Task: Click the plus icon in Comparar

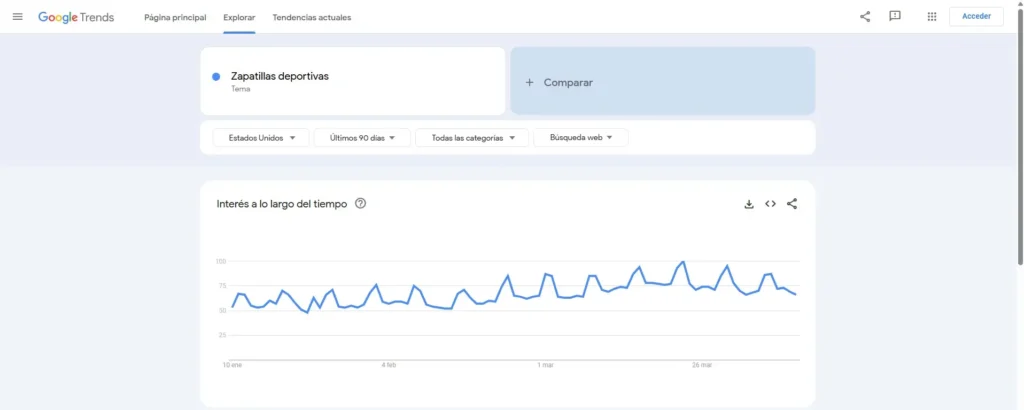Action: pyautogui.click(x=530, y=82)
